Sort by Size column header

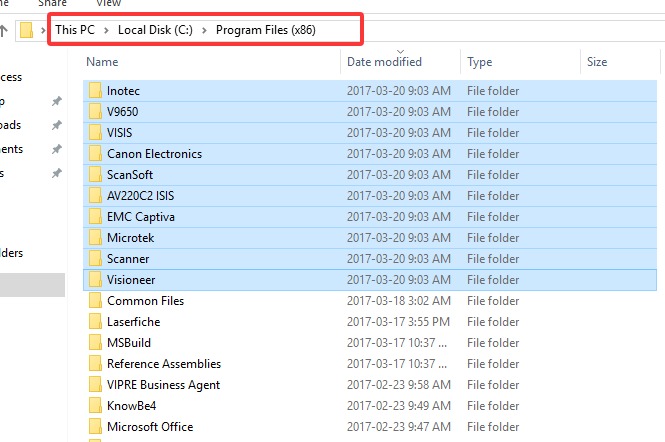pos(597,62)
